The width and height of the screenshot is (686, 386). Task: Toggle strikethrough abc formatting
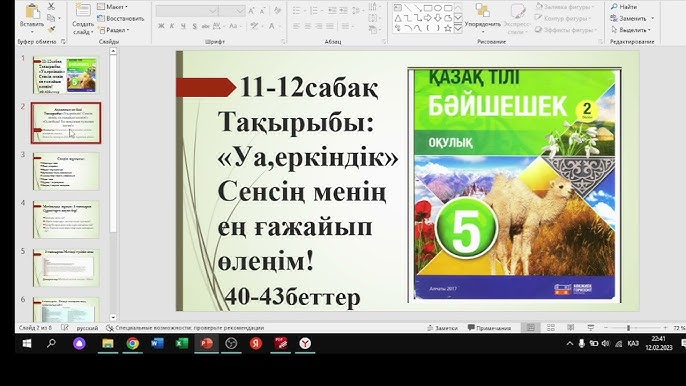click(x=206, y=26)
